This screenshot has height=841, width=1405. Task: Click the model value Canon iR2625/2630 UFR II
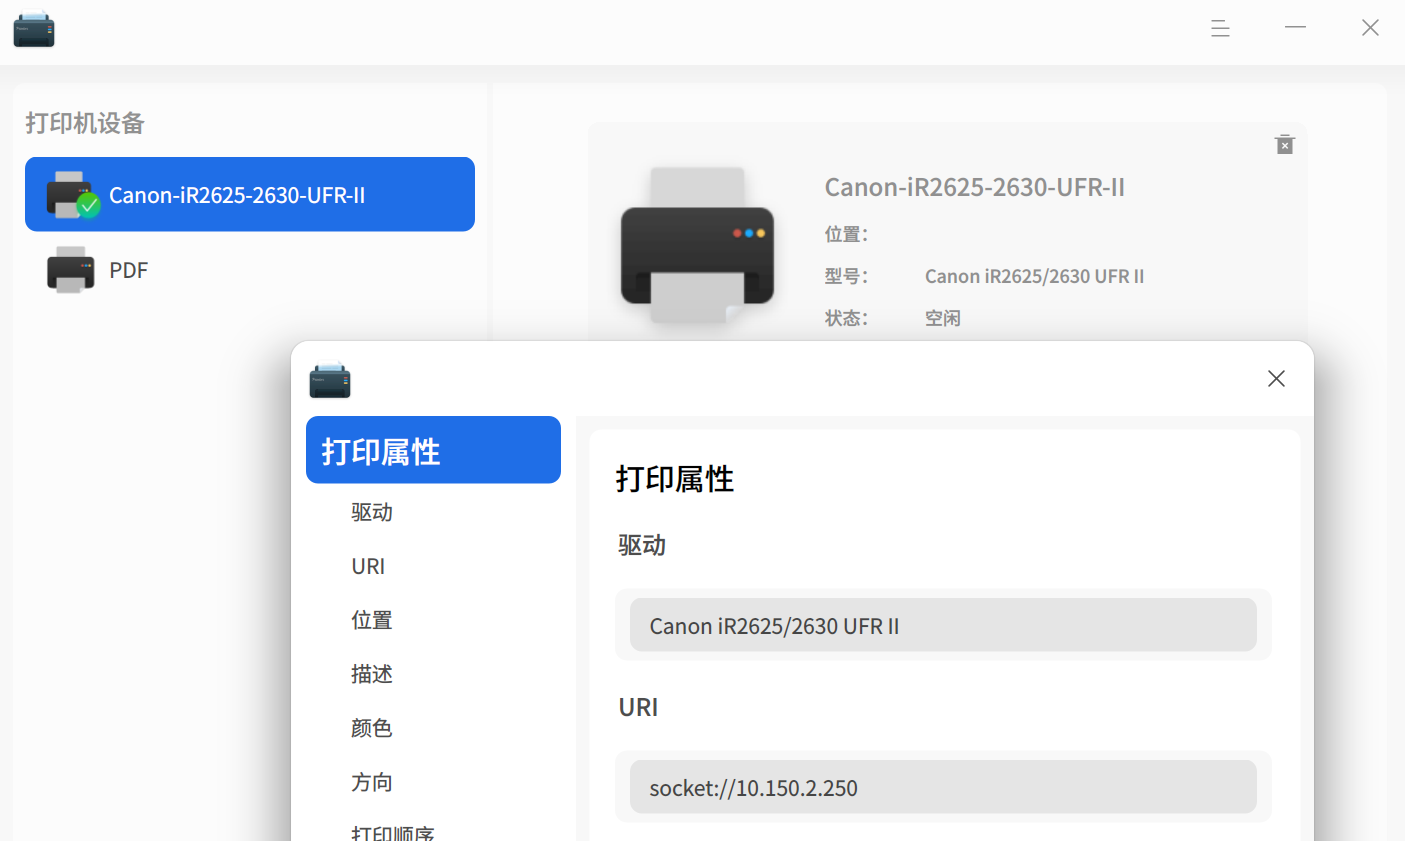pos(1034,276)
